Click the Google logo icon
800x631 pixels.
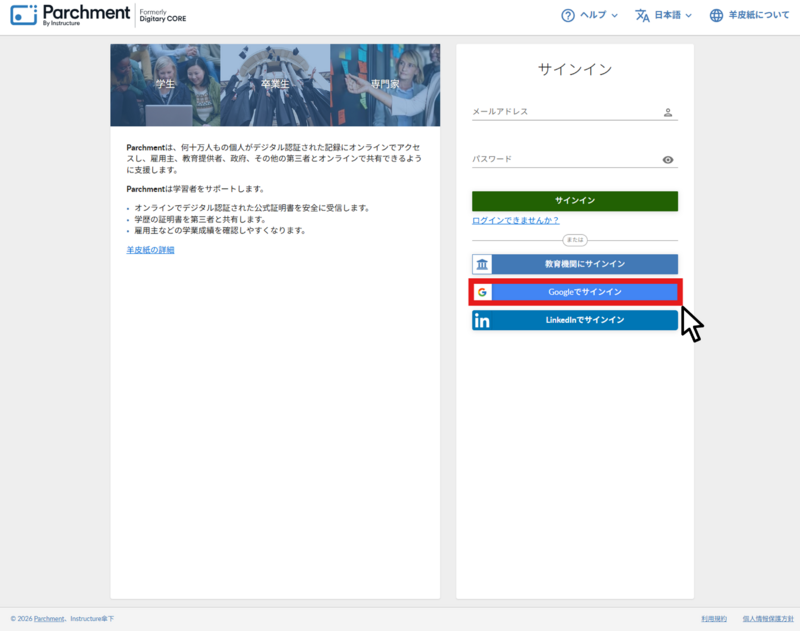(482, 292)
